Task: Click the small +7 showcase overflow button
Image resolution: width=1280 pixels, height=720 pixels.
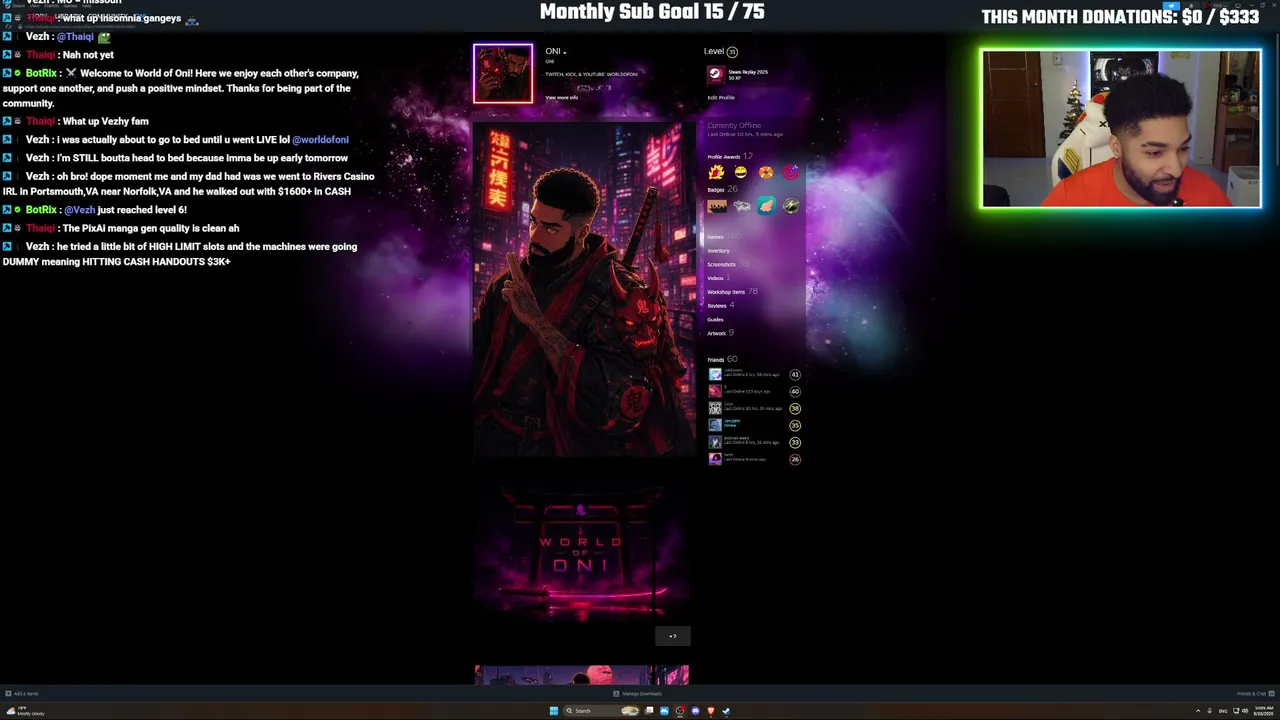Action: point(672,636)
